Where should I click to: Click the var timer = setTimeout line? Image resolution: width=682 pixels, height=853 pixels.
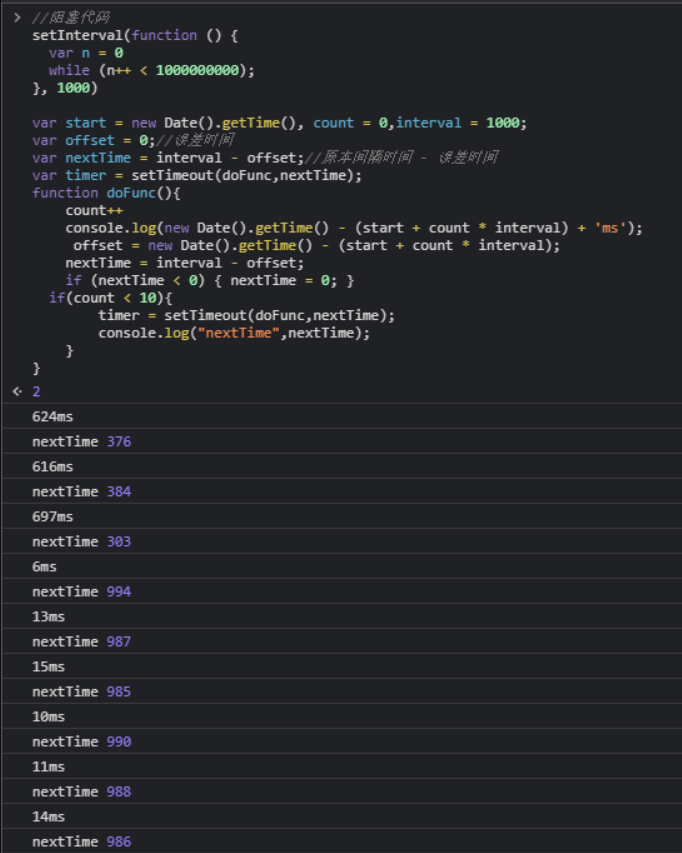pyautogui.click(x=197, y=175)
